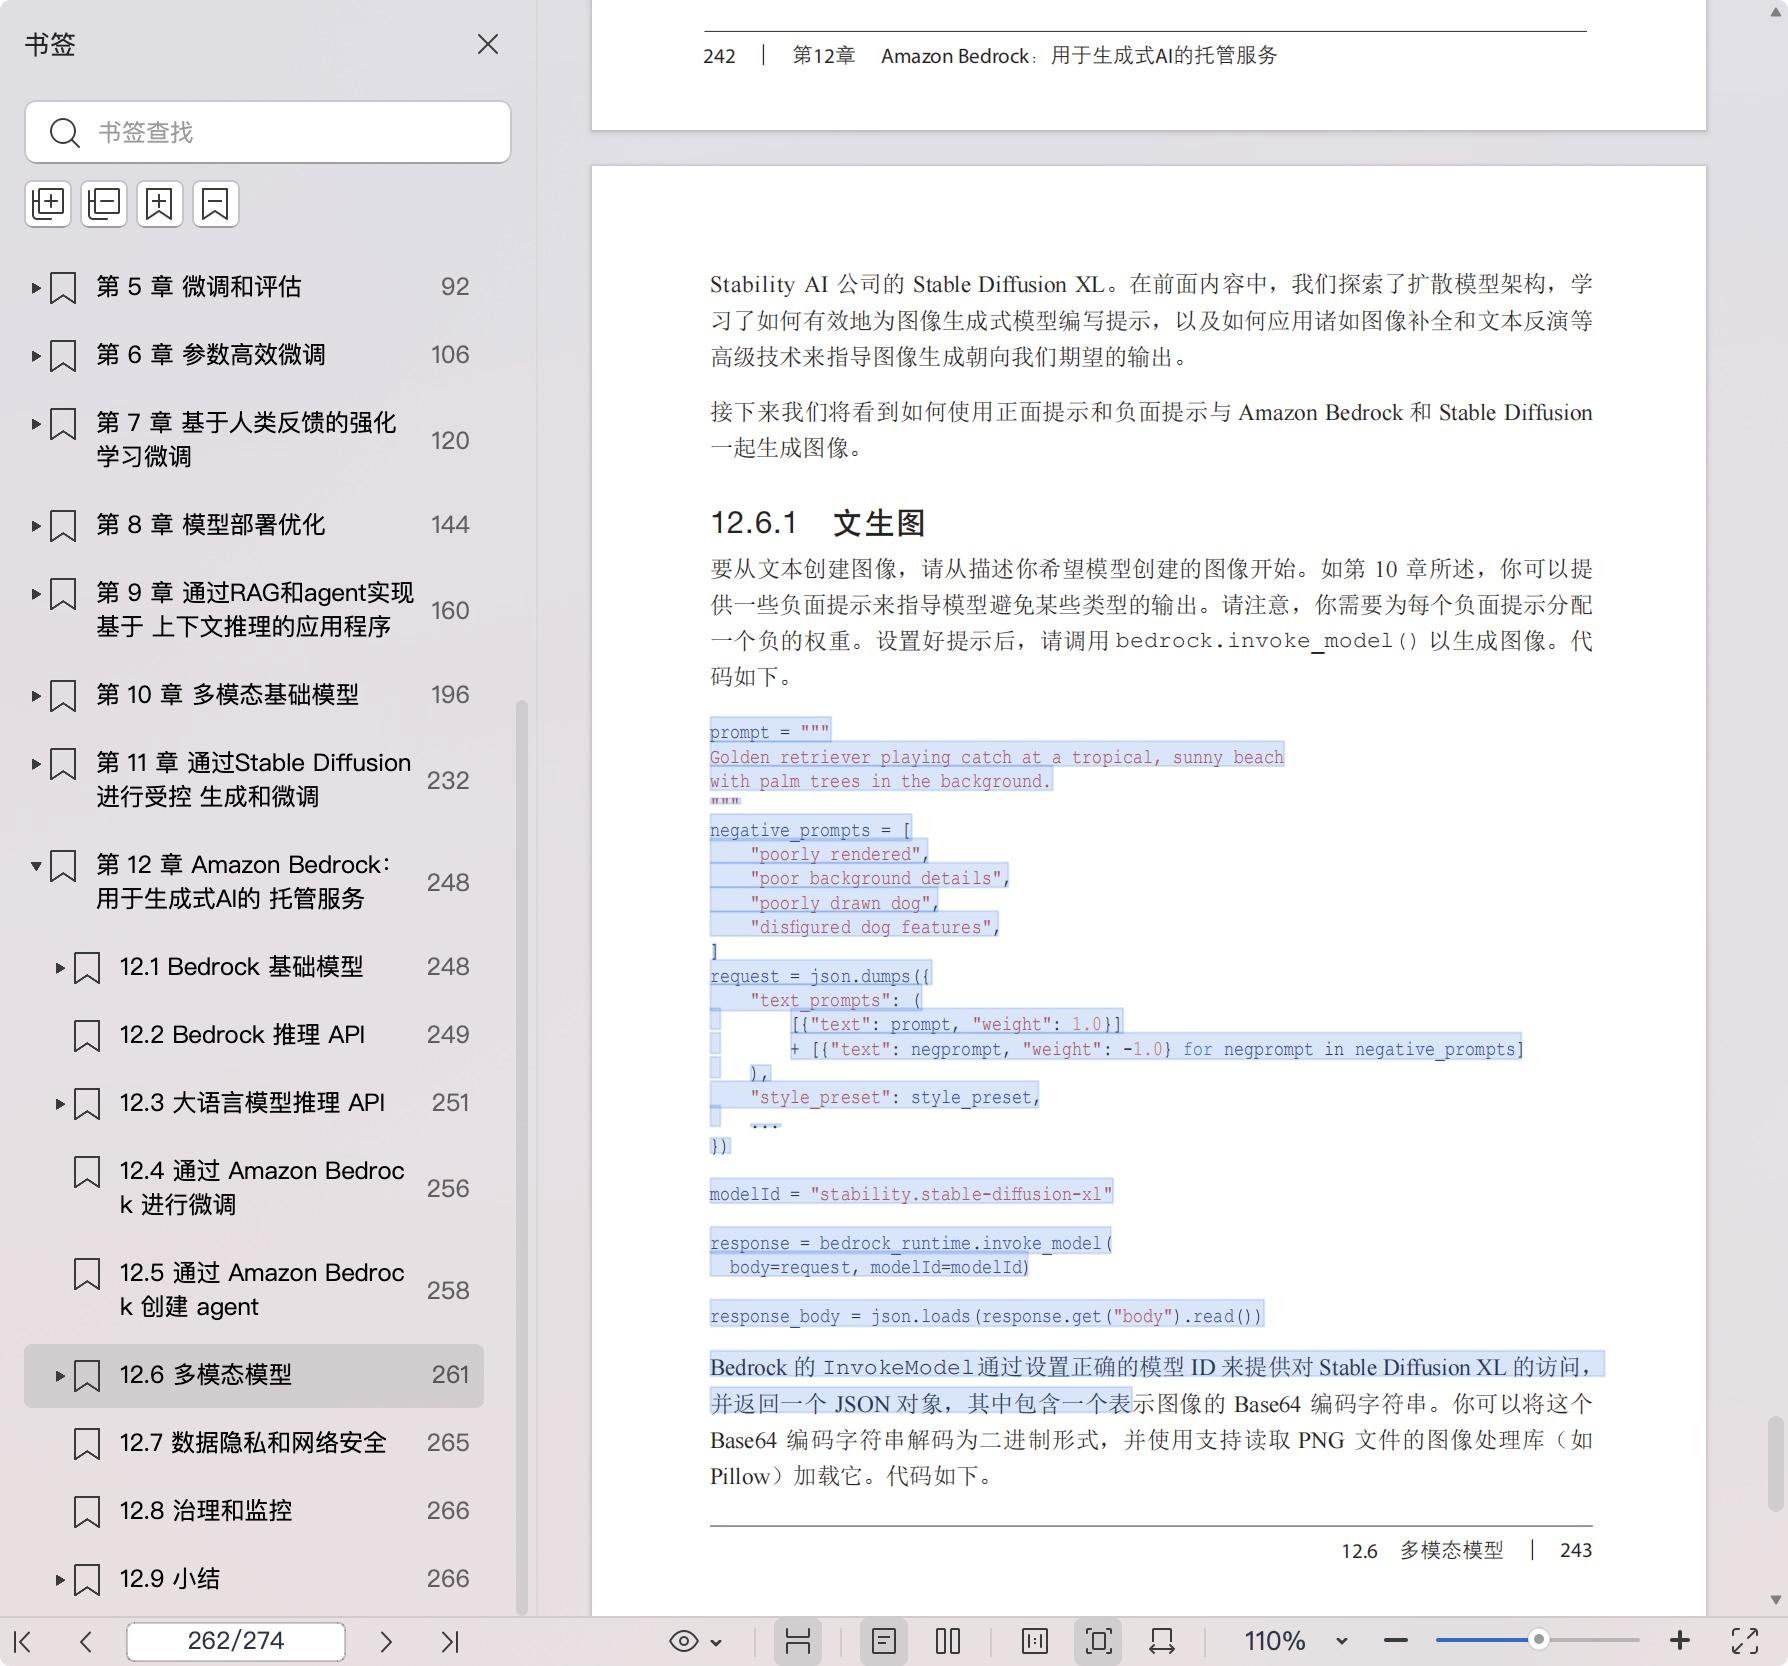The image size is (1788, 1666).
Task: Expand the 12.9 小结 arrow
Action: (60, 1580)
